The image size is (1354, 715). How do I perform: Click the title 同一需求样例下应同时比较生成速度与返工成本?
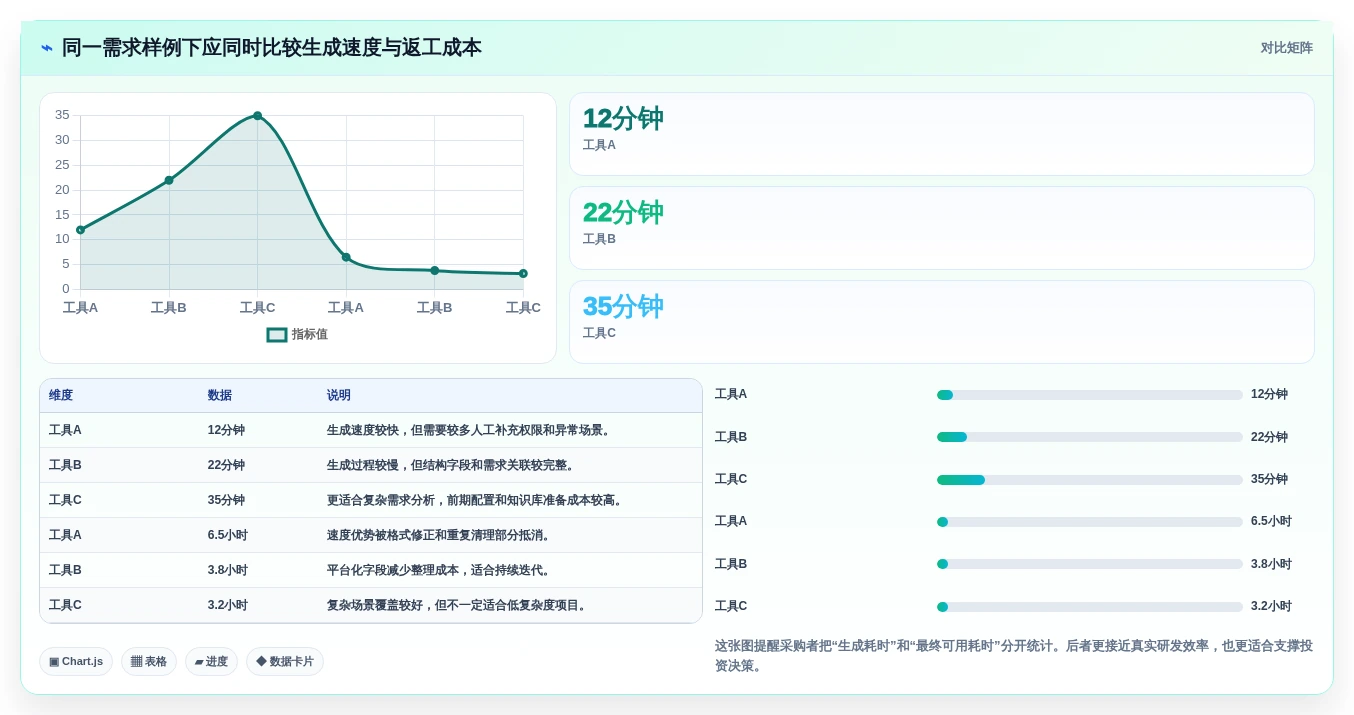pos(272,48)
